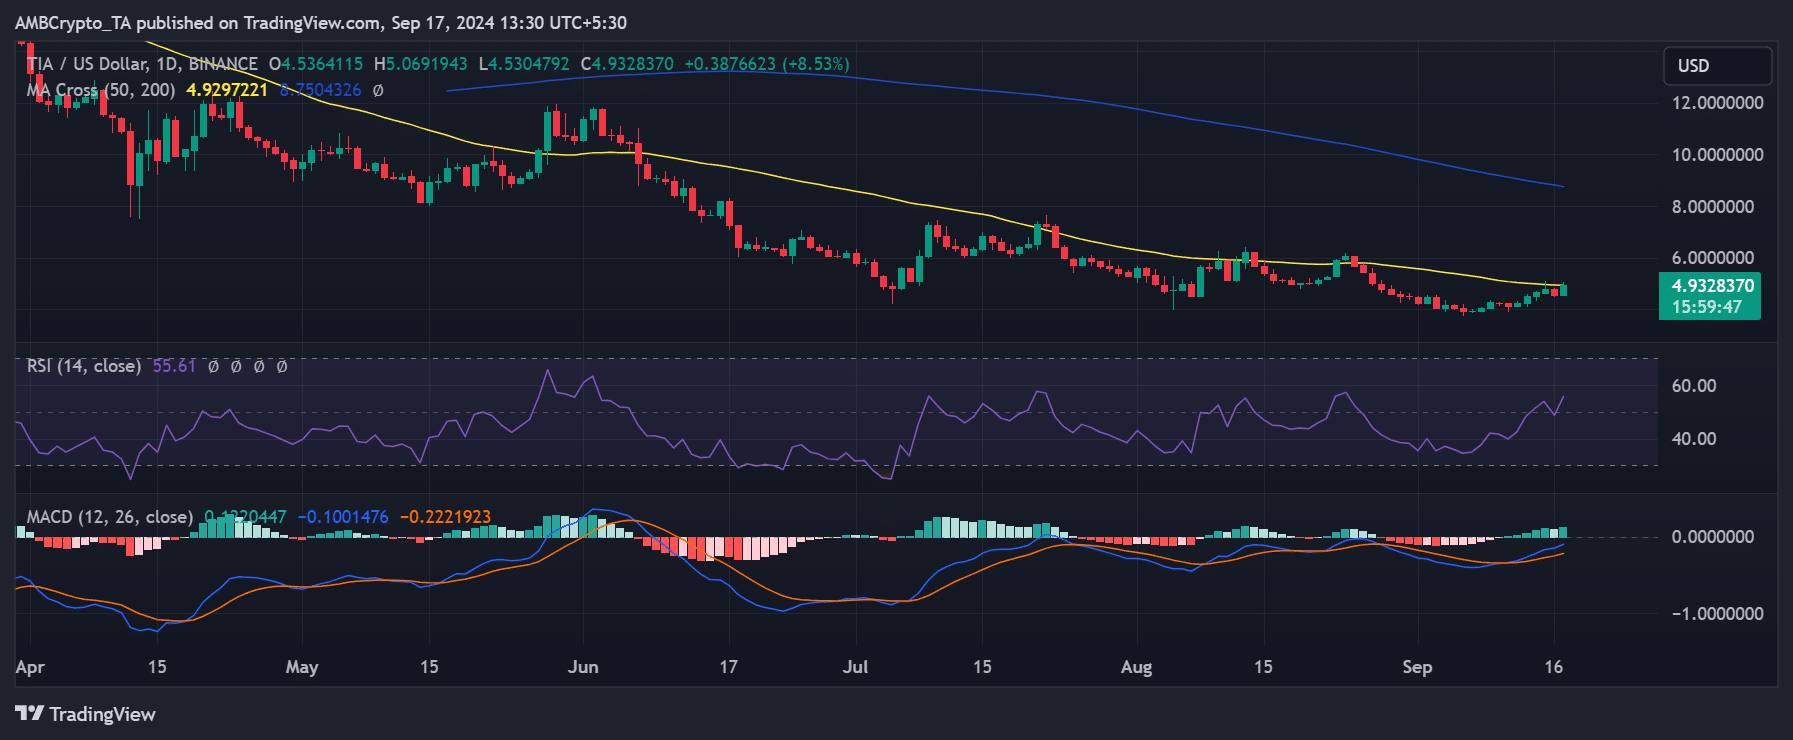Screen dimensions: 1793x740
Task: Click the yellow 50 MA value 4.9297221
Action: pyautogui.click(x=227, y=90)
